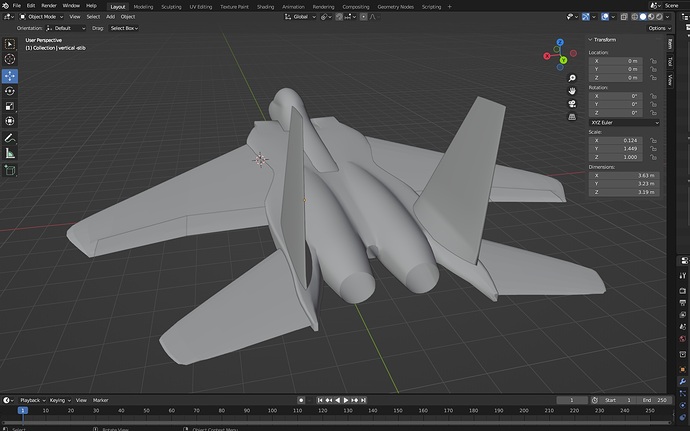Image resolution: width=690 pixels, height=431 pixels.
Task: Jump to next keyframe
Action: click(355, 400)
